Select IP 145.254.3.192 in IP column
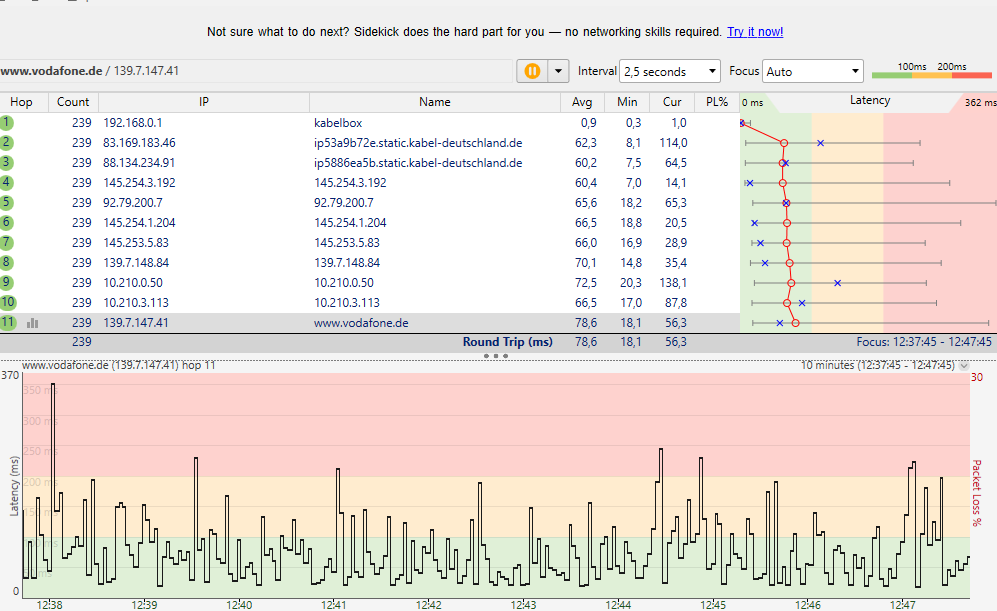The width and height of the screenshot is (997, 611). (x=139, y=183)
